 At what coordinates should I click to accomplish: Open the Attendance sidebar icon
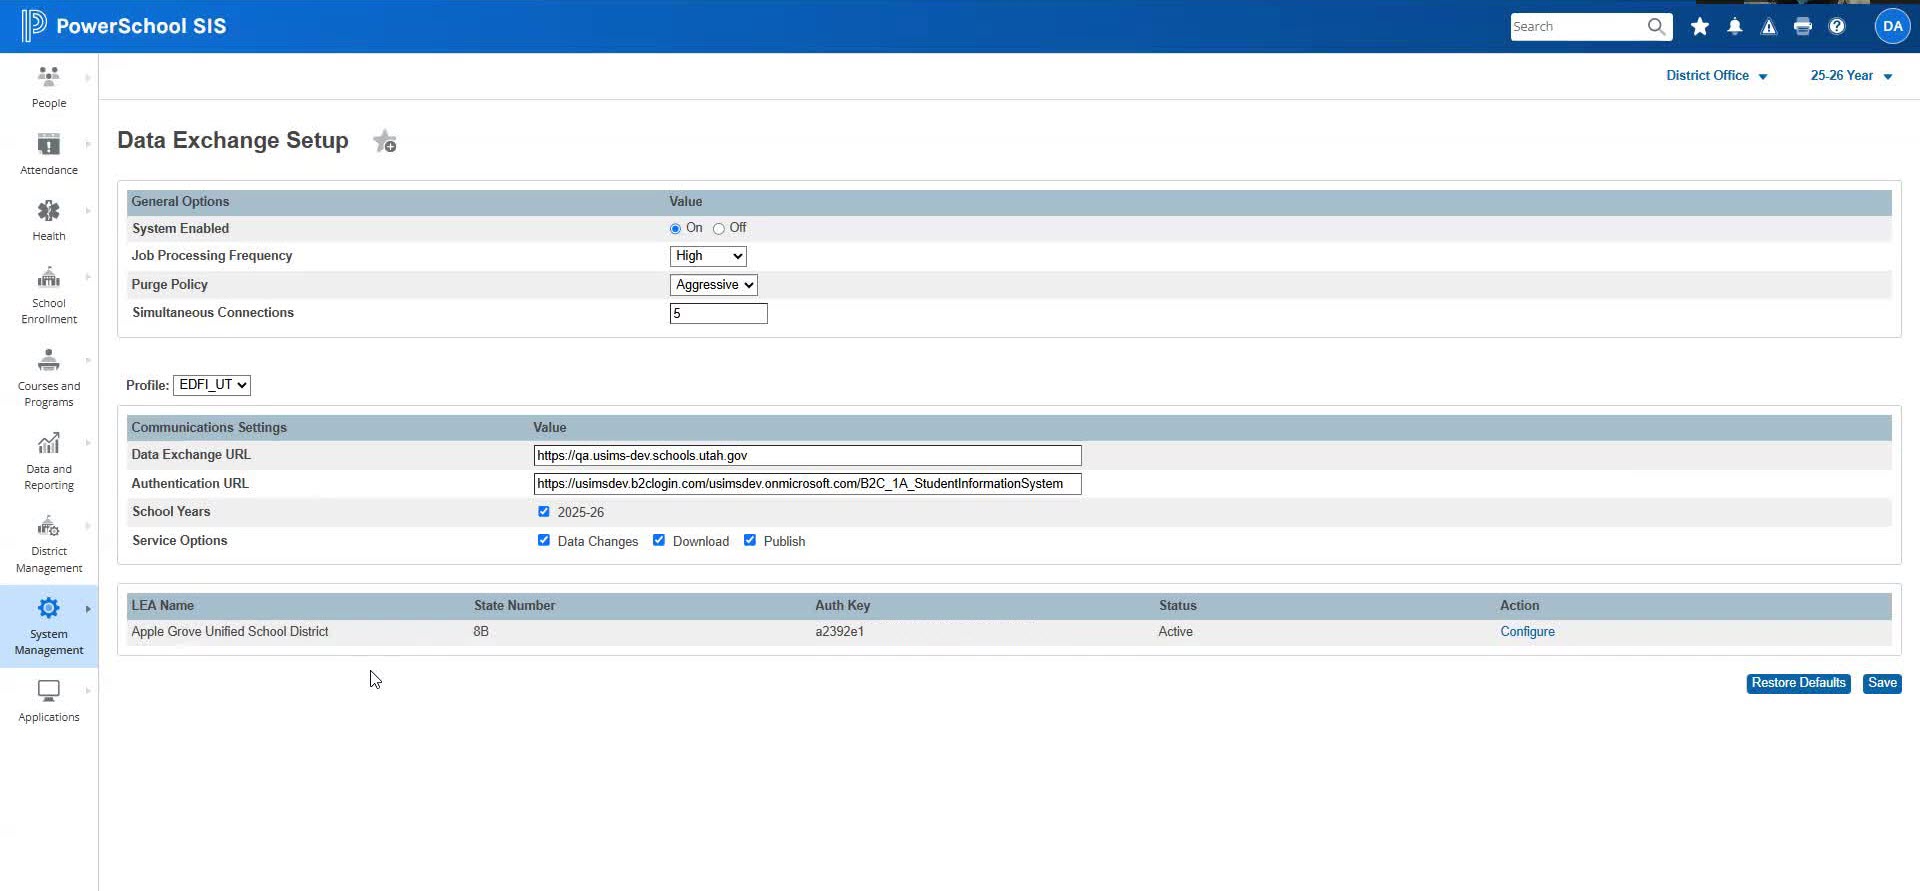[48, 144]
